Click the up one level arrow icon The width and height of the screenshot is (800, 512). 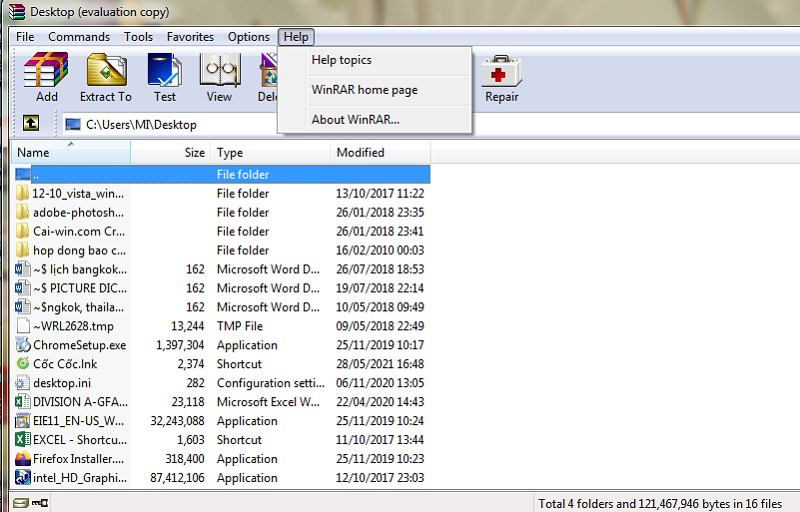pos(31,123)
